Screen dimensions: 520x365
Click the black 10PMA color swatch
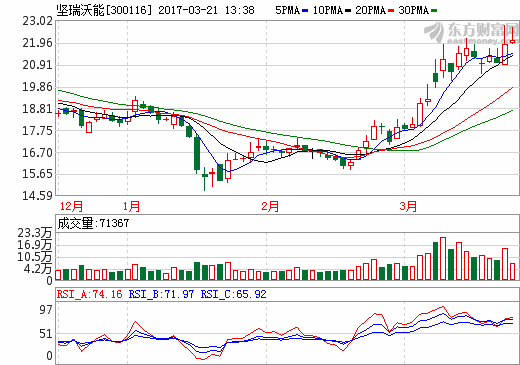coord(348,11)
